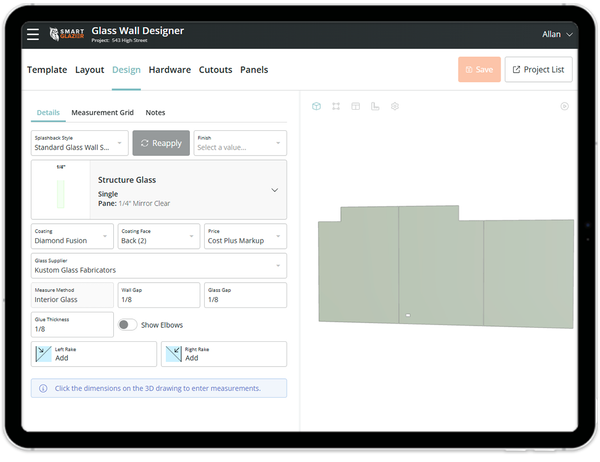Select the L-shaped plan view icon
This screenshot has height=462, width=600.
coord(375,106)
